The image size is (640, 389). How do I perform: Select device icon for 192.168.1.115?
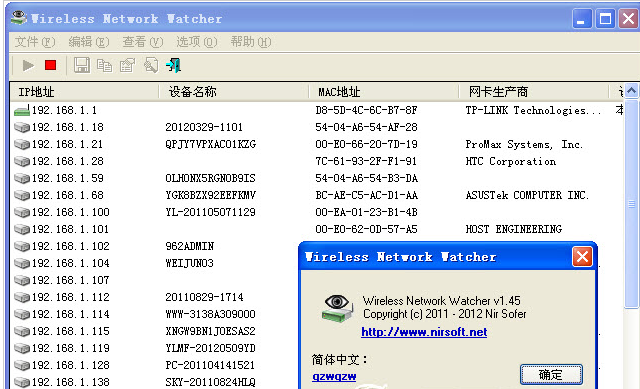click(22, 331)
